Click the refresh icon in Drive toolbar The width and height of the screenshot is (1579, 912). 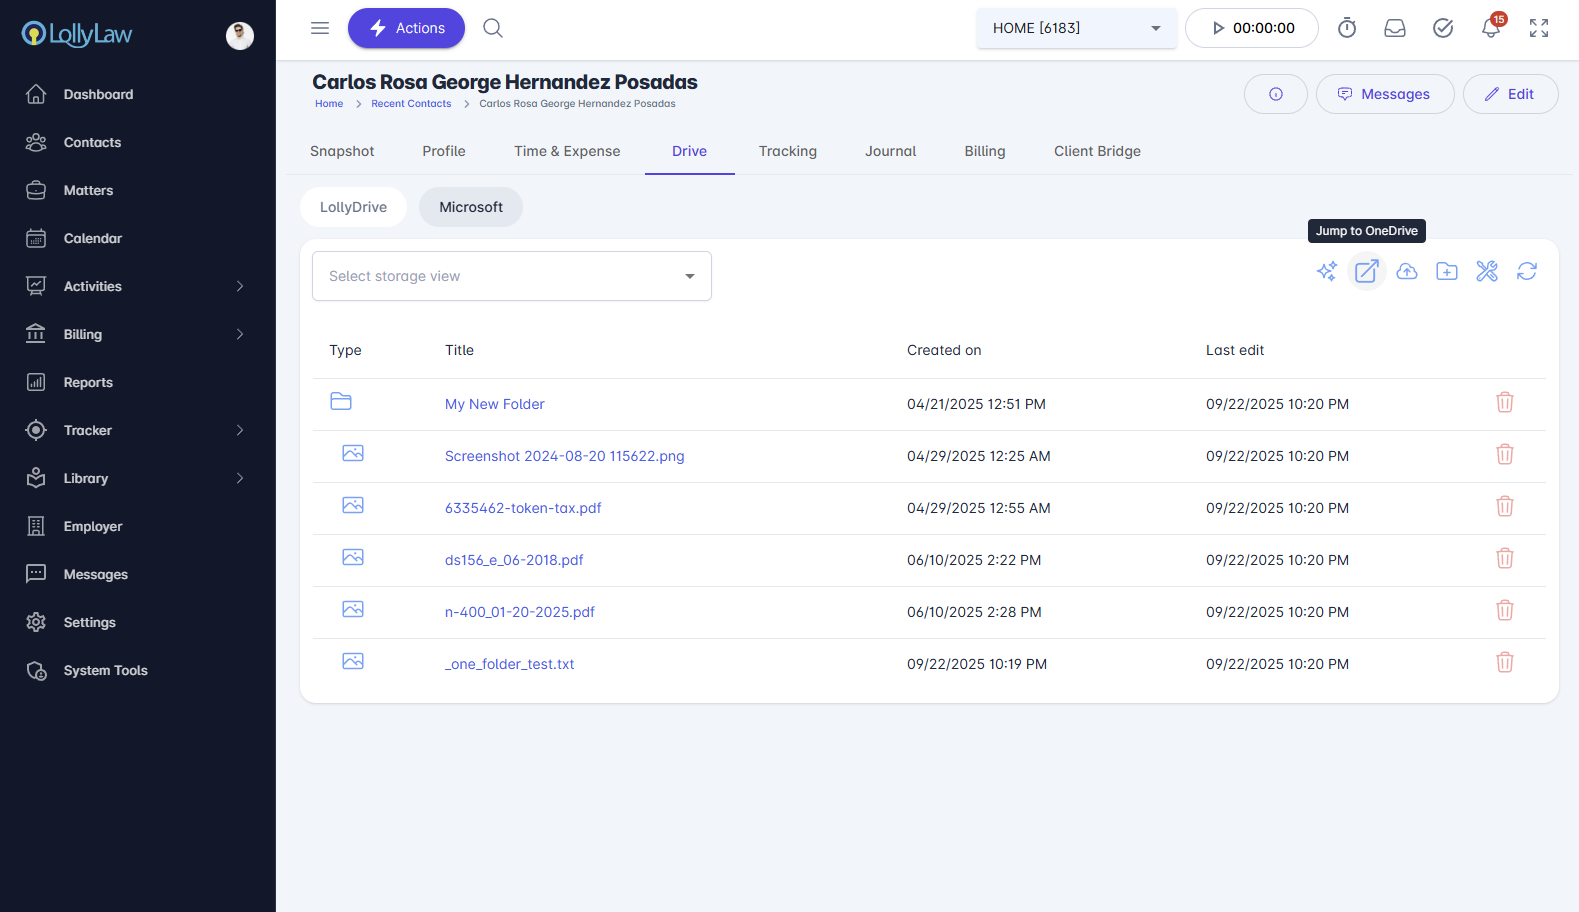point(1526,271)
